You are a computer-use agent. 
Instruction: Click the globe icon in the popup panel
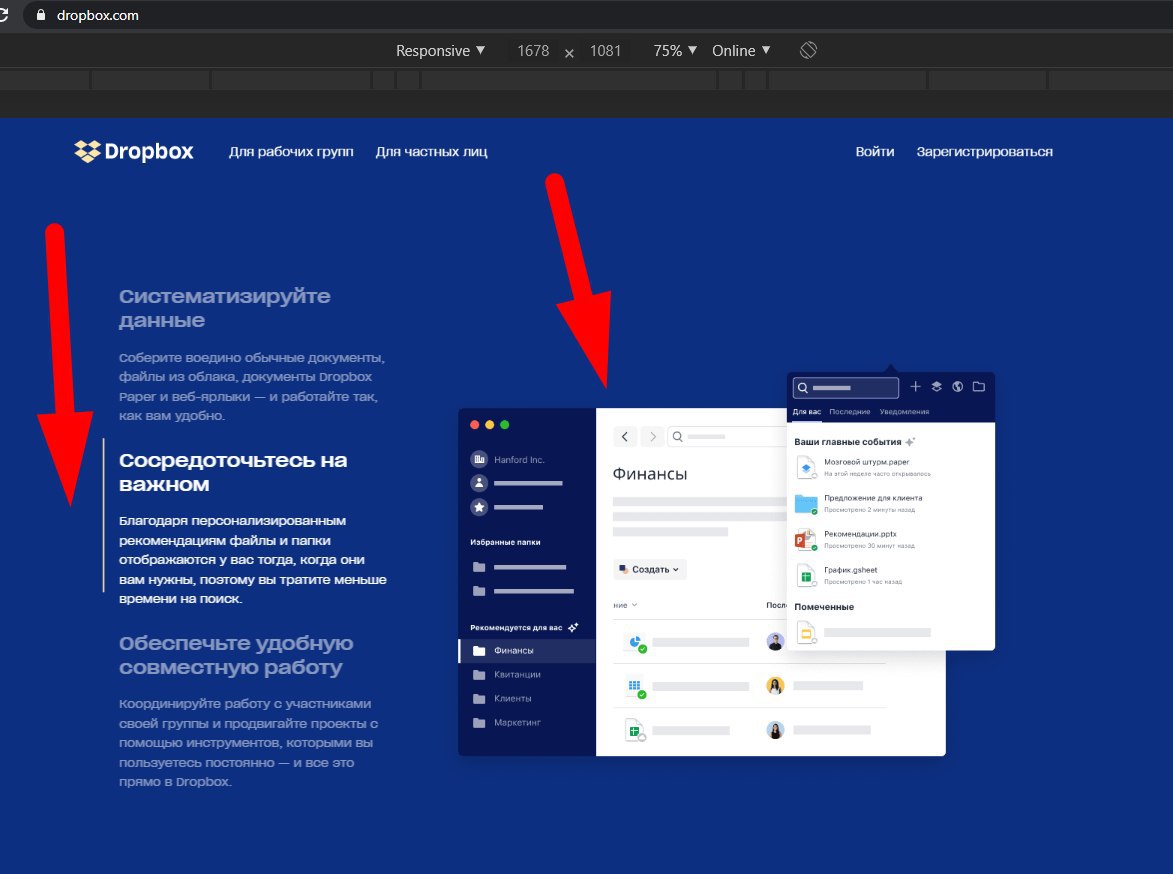coord(957,386)
